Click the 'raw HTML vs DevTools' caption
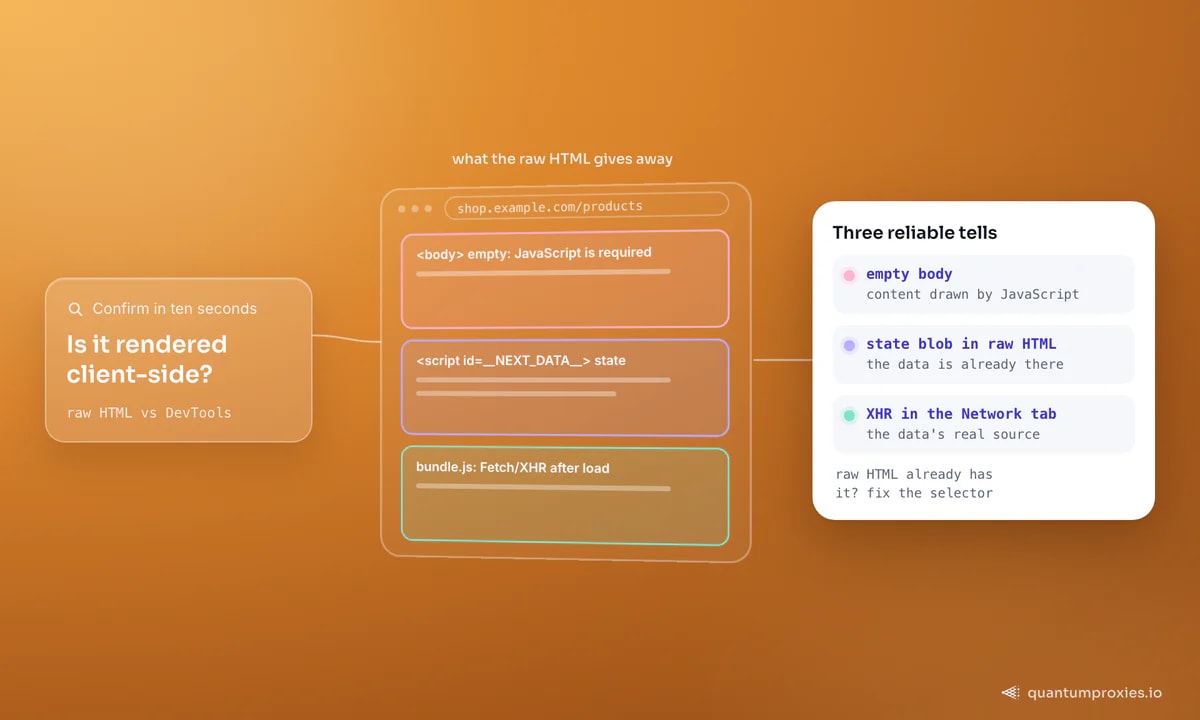 [149, 412]
